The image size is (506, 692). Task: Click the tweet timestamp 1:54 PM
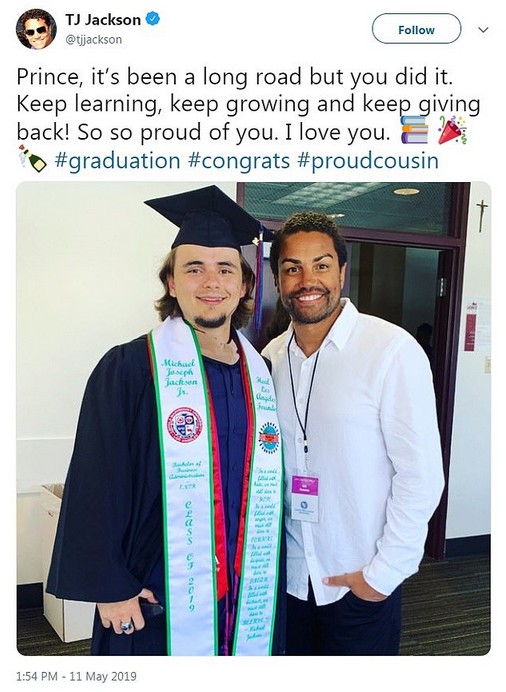pyautogui.click(x=36, y=676)
